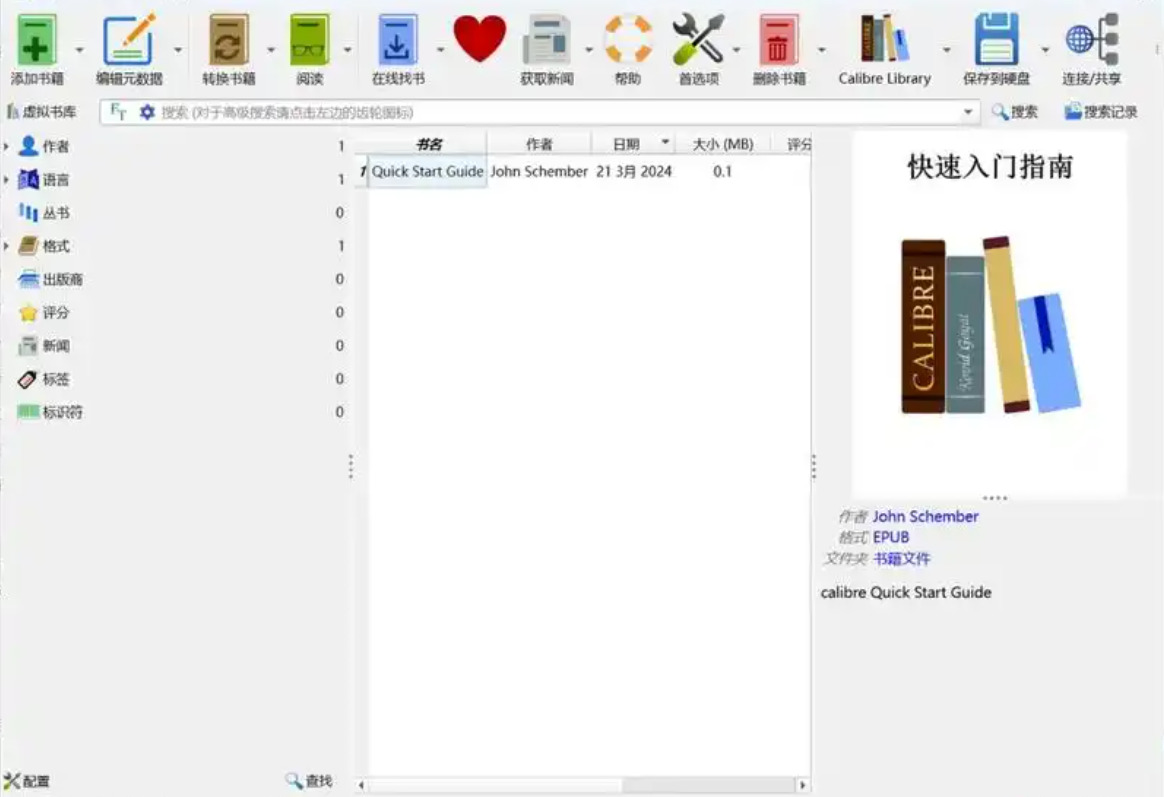Open the Virtual library (虚拟书库) button
The height and width of the screenshot is (797, 1164).
click(42, 112)
